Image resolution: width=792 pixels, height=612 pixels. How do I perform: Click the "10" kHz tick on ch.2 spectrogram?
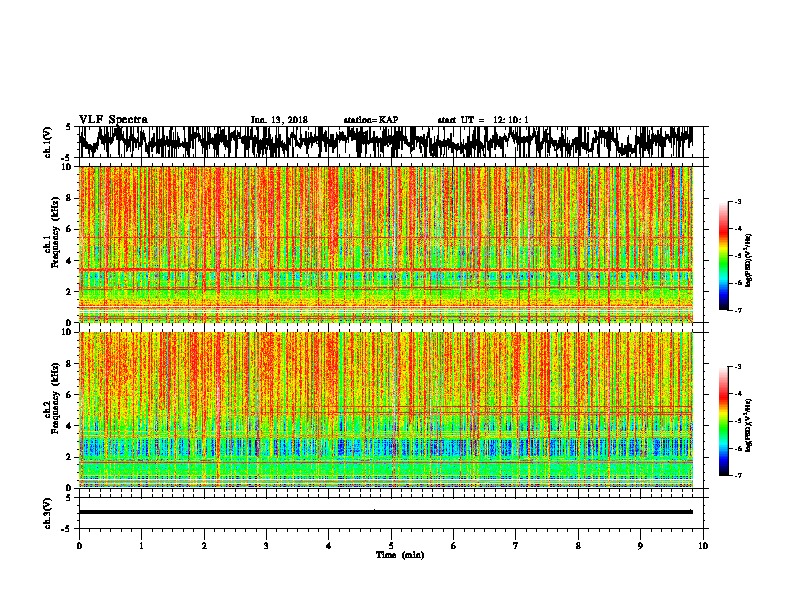coord(68,332)
